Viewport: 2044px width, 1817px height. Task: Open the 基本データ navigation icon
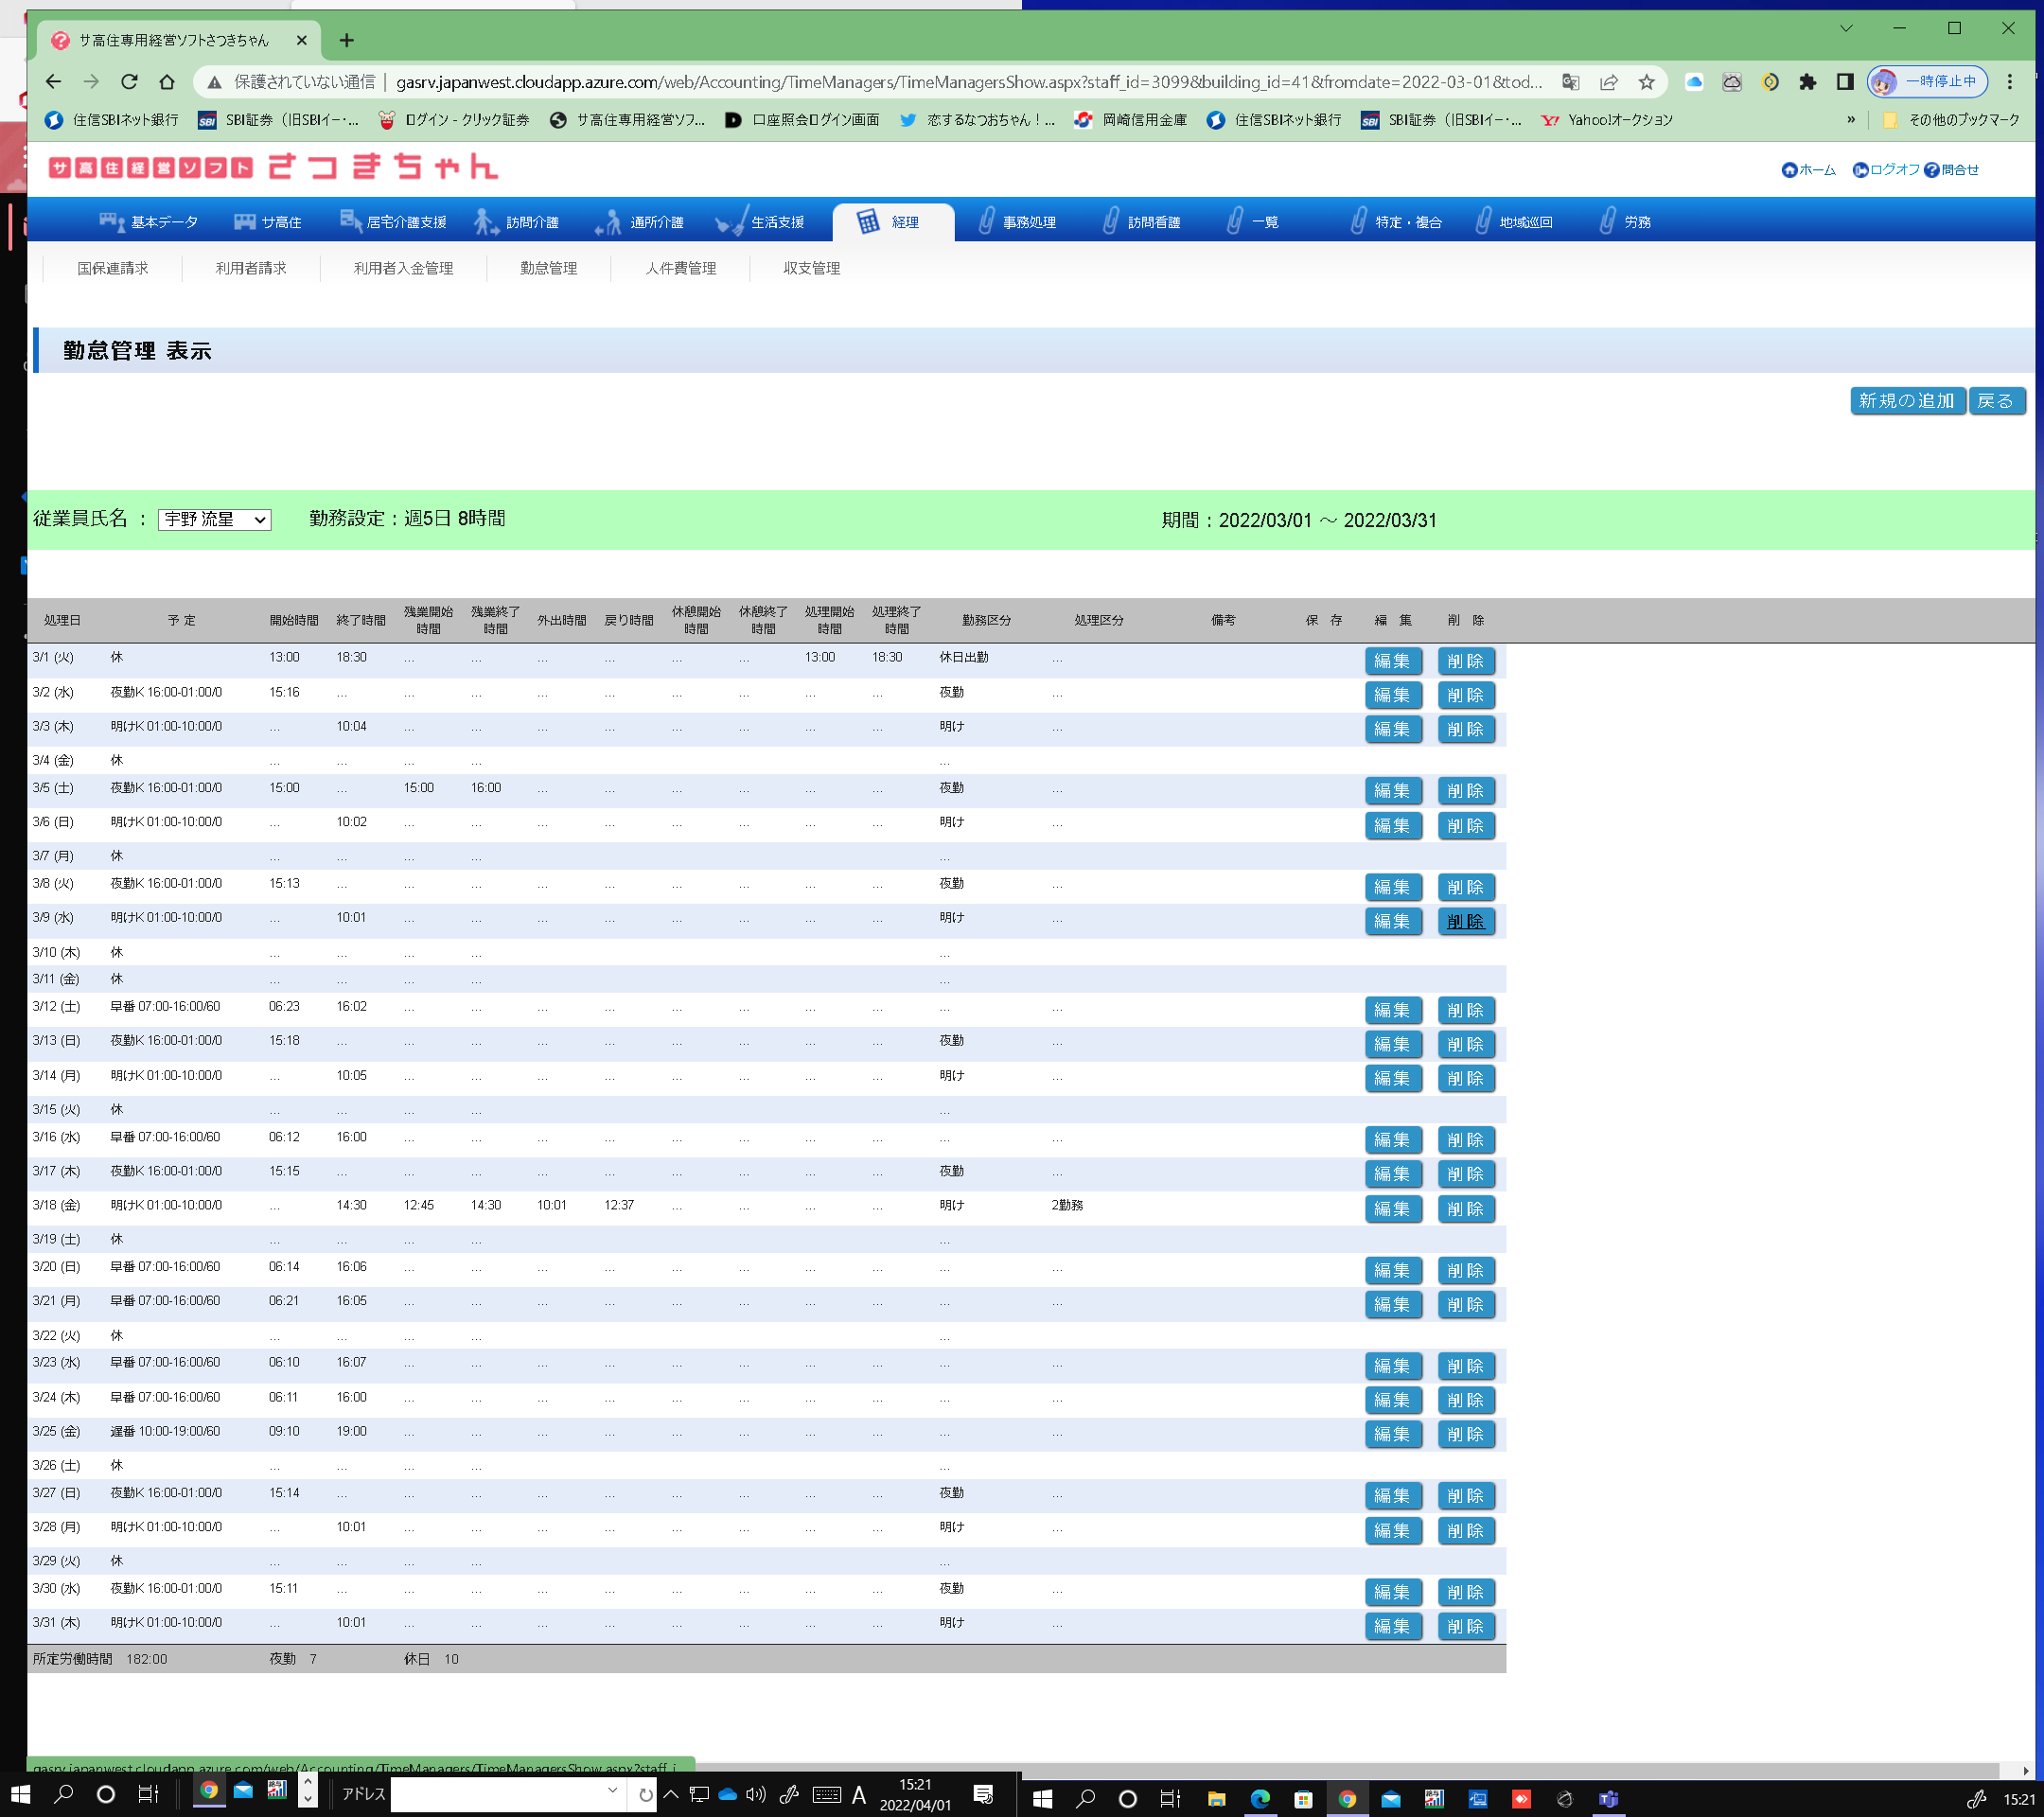coord(111,222)
